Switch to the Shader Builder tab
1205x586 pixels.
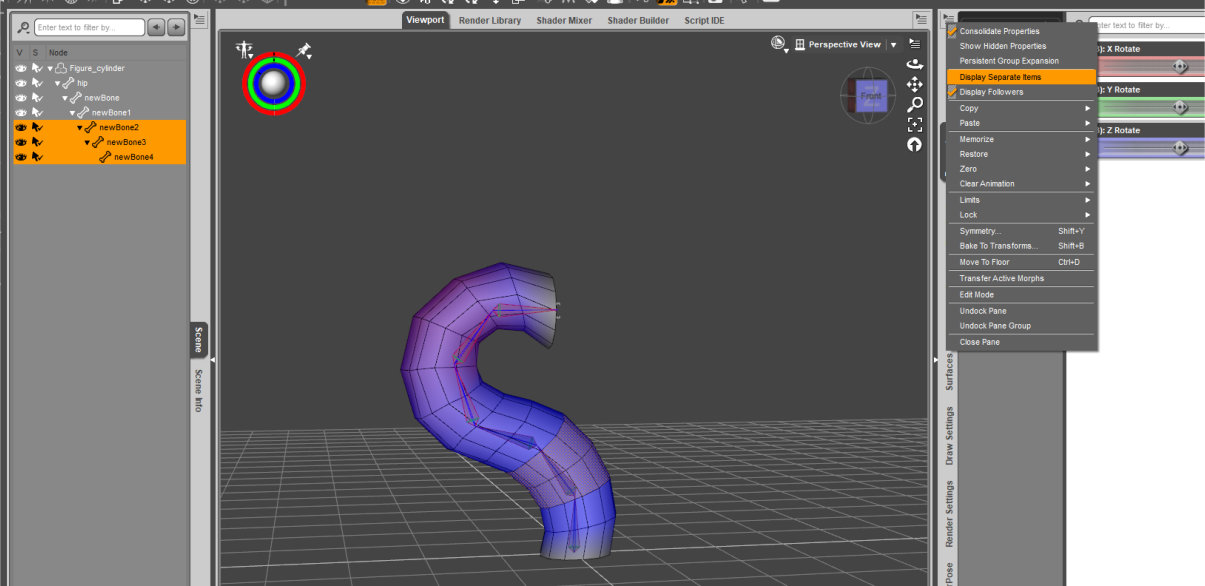click(638, 20)
